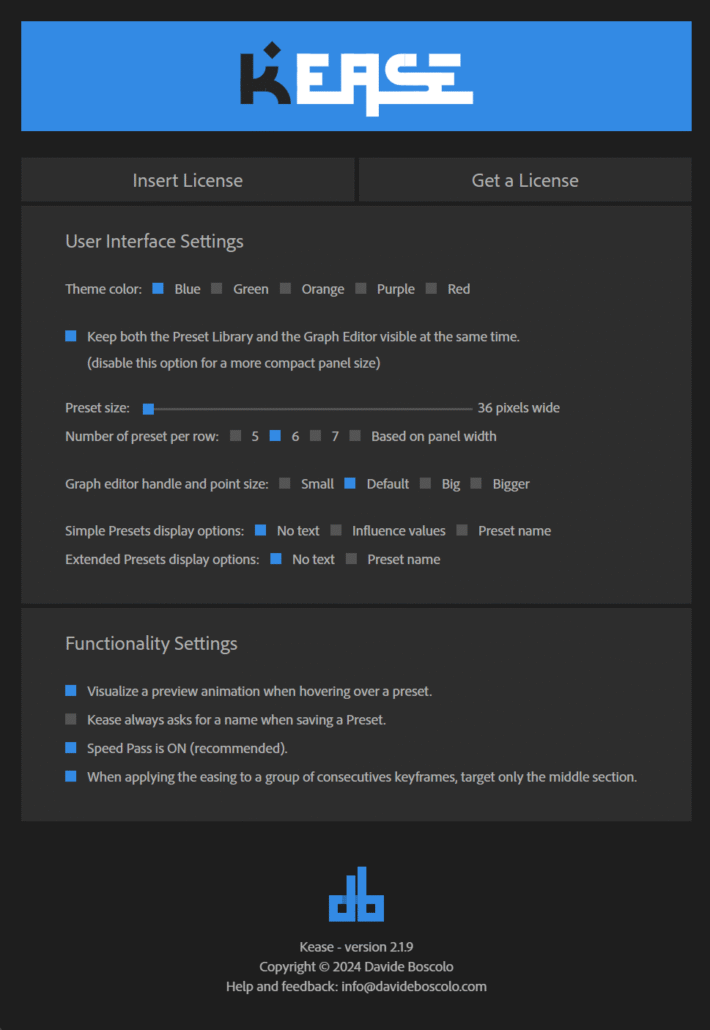Choose the Orange theme color
Screen dimensions: 710x1030
[285, 289]
